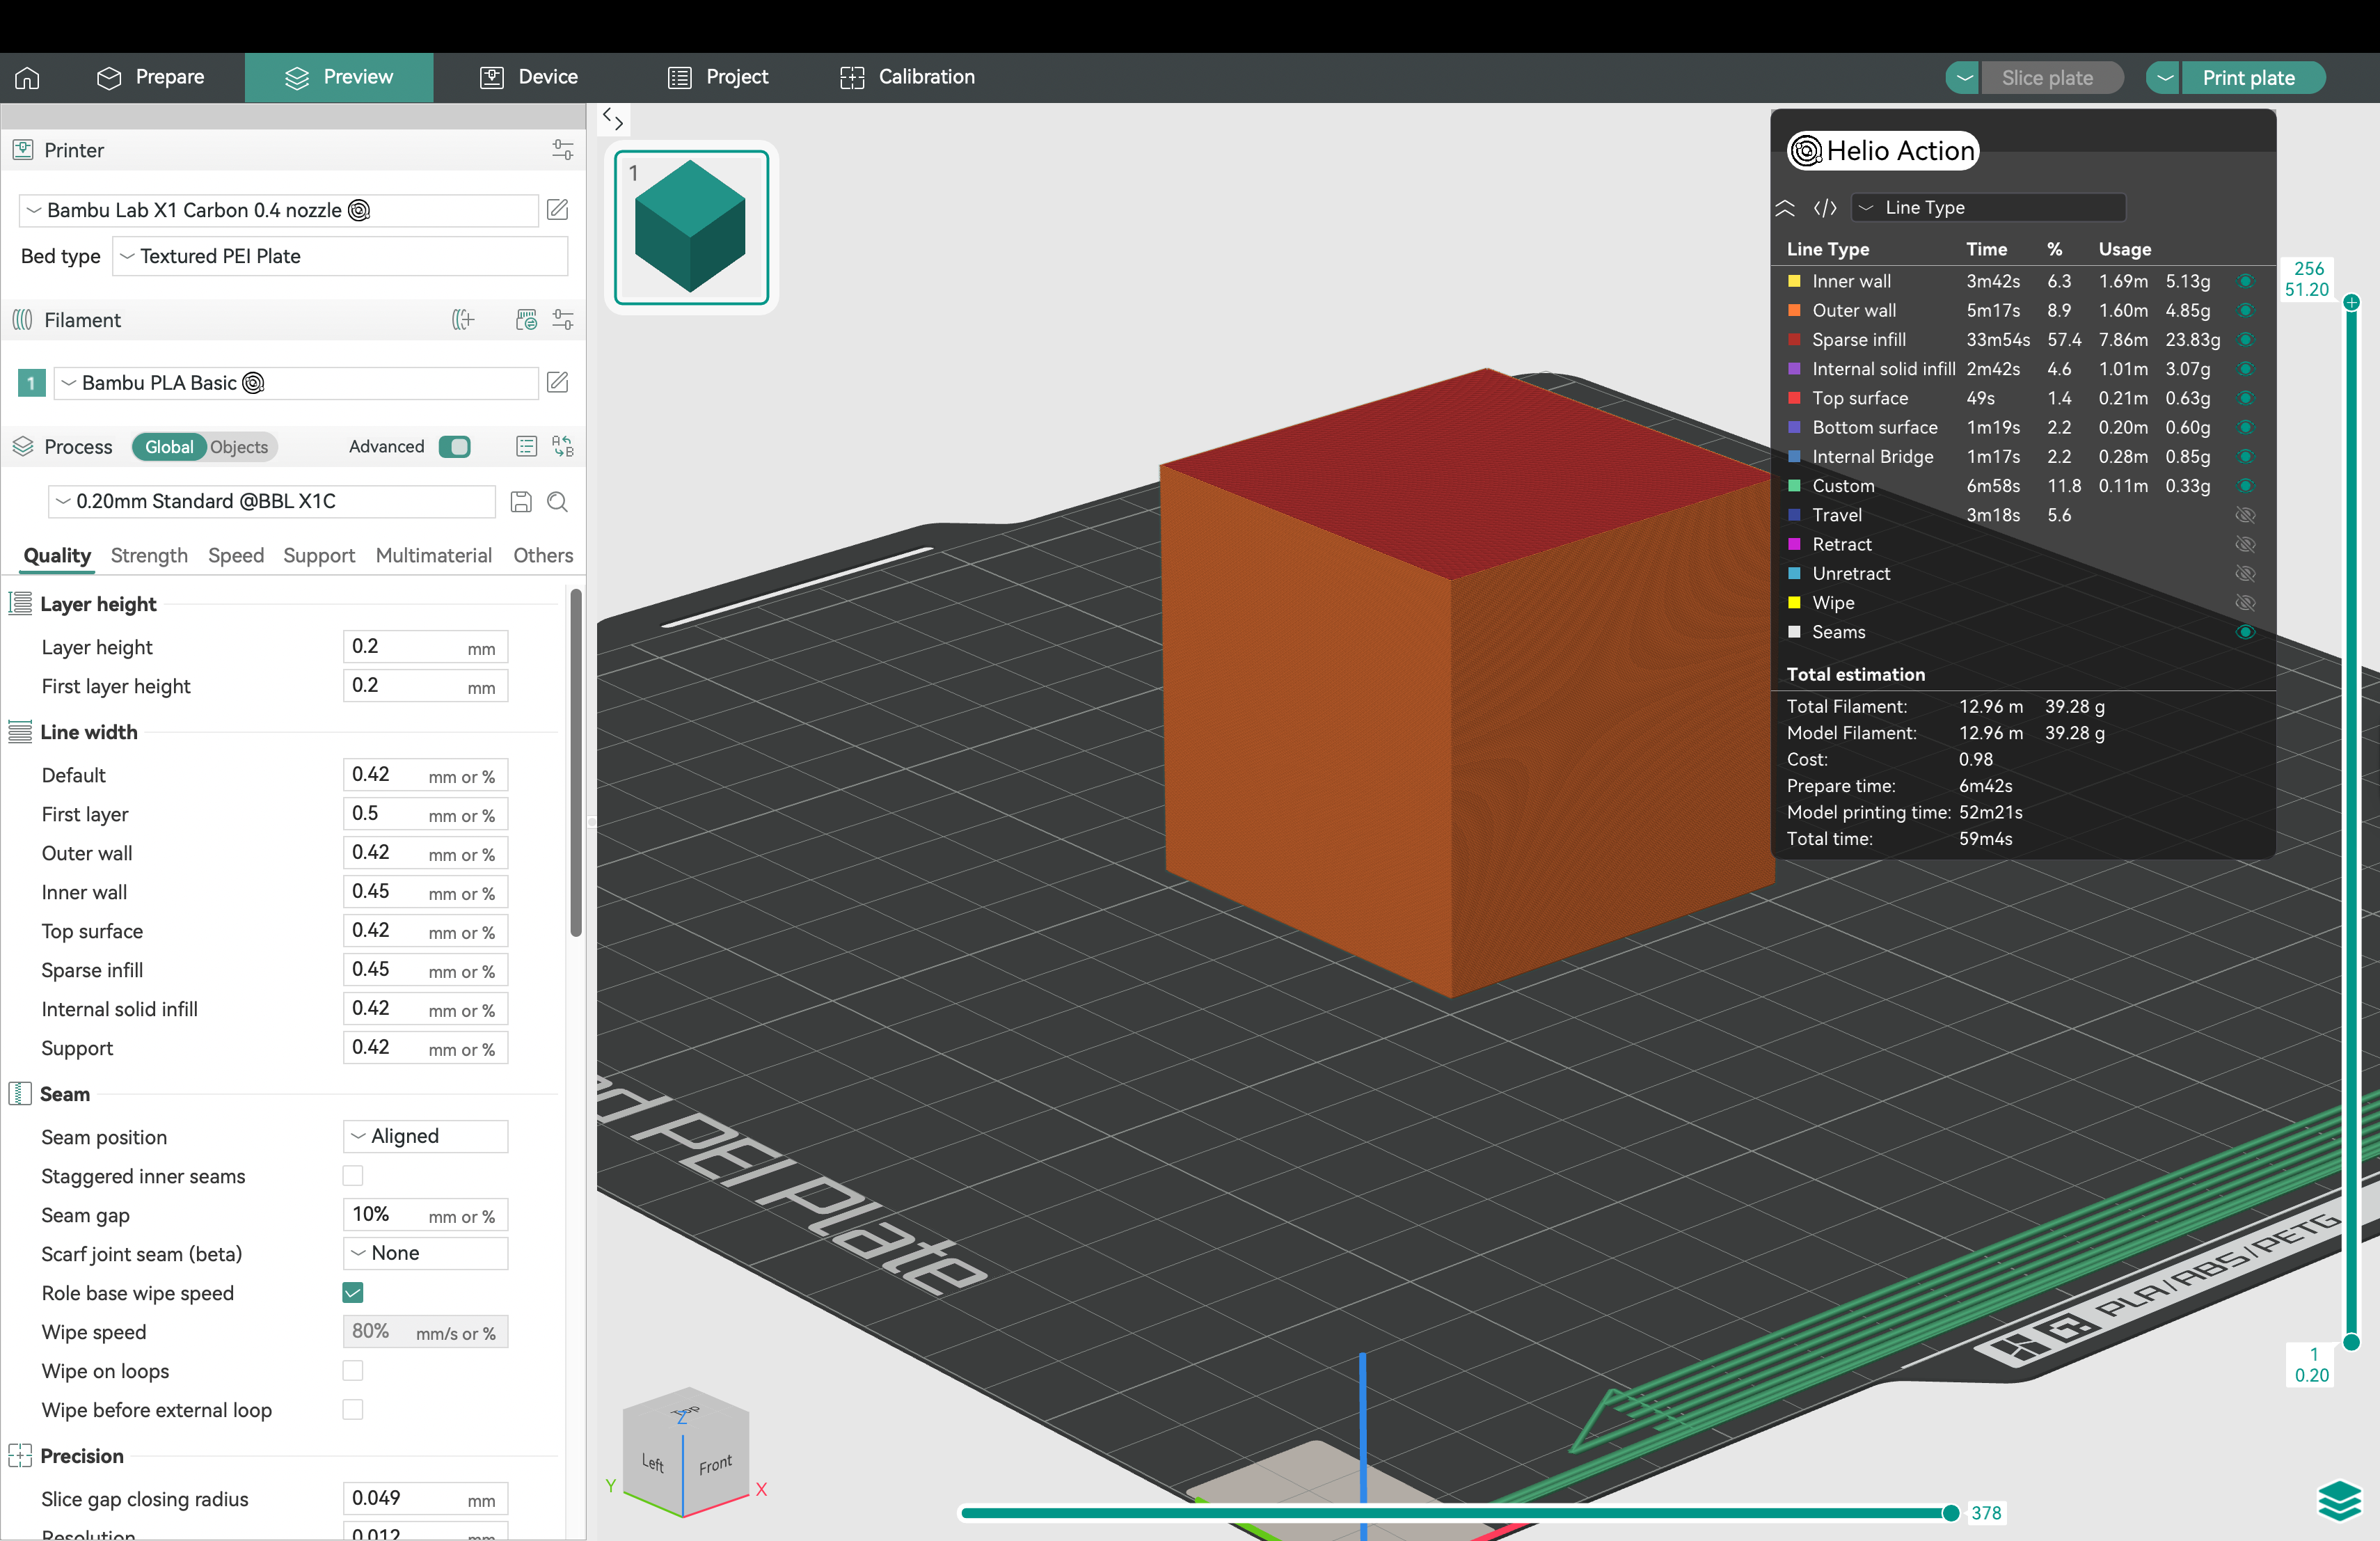Save the 0.20mm Standard process preset
The height and width of the screenshot is (1541, 2380).
[521, 501]
